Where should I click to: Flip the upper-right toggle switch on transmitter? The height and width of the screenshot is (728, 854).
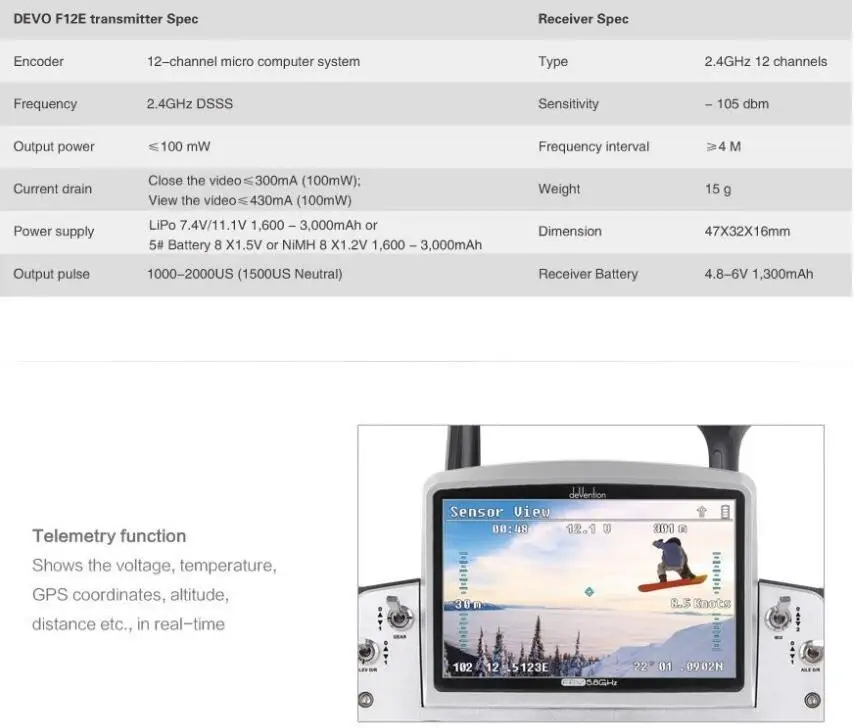779,614
